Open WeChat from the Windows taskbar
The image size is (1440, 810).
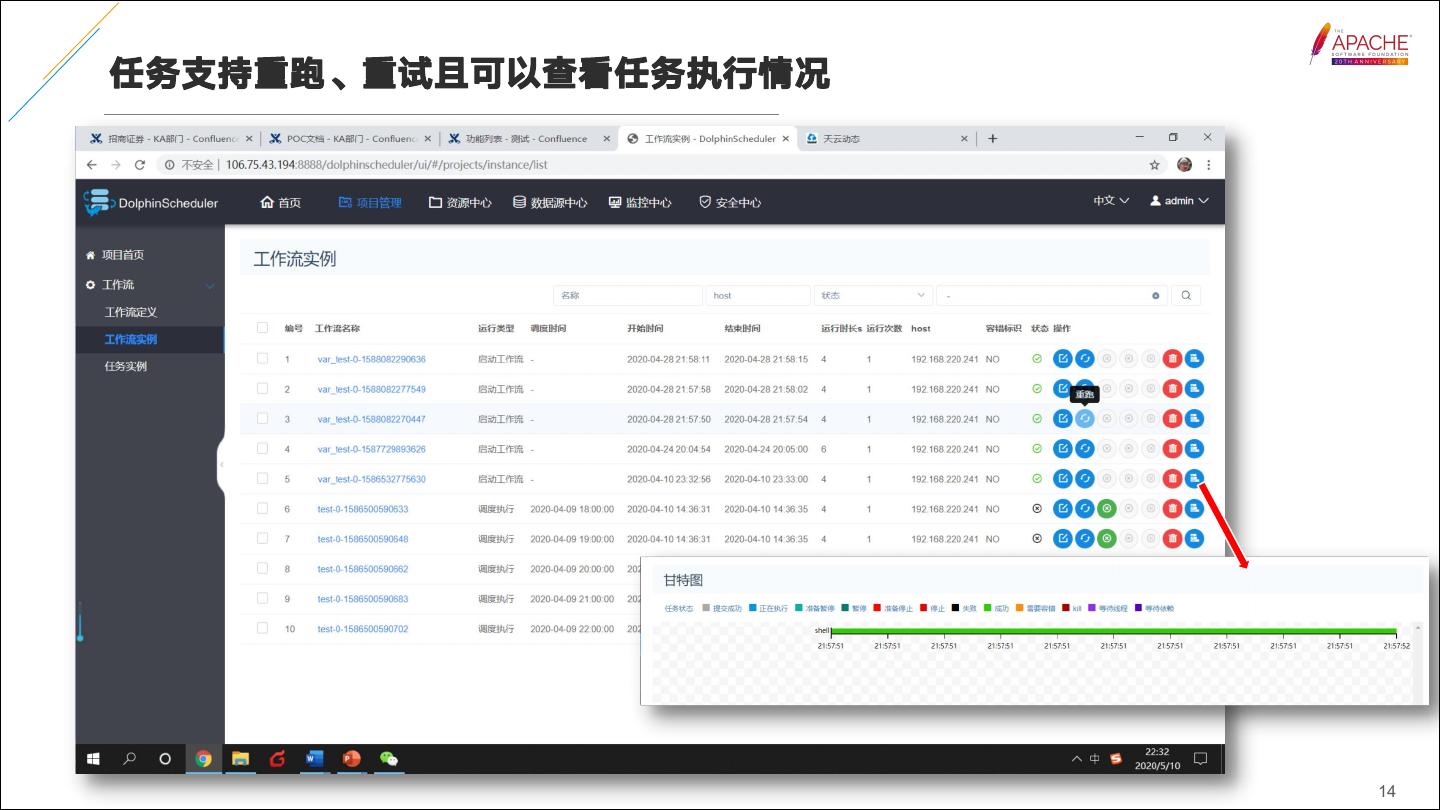click(389, 759)
